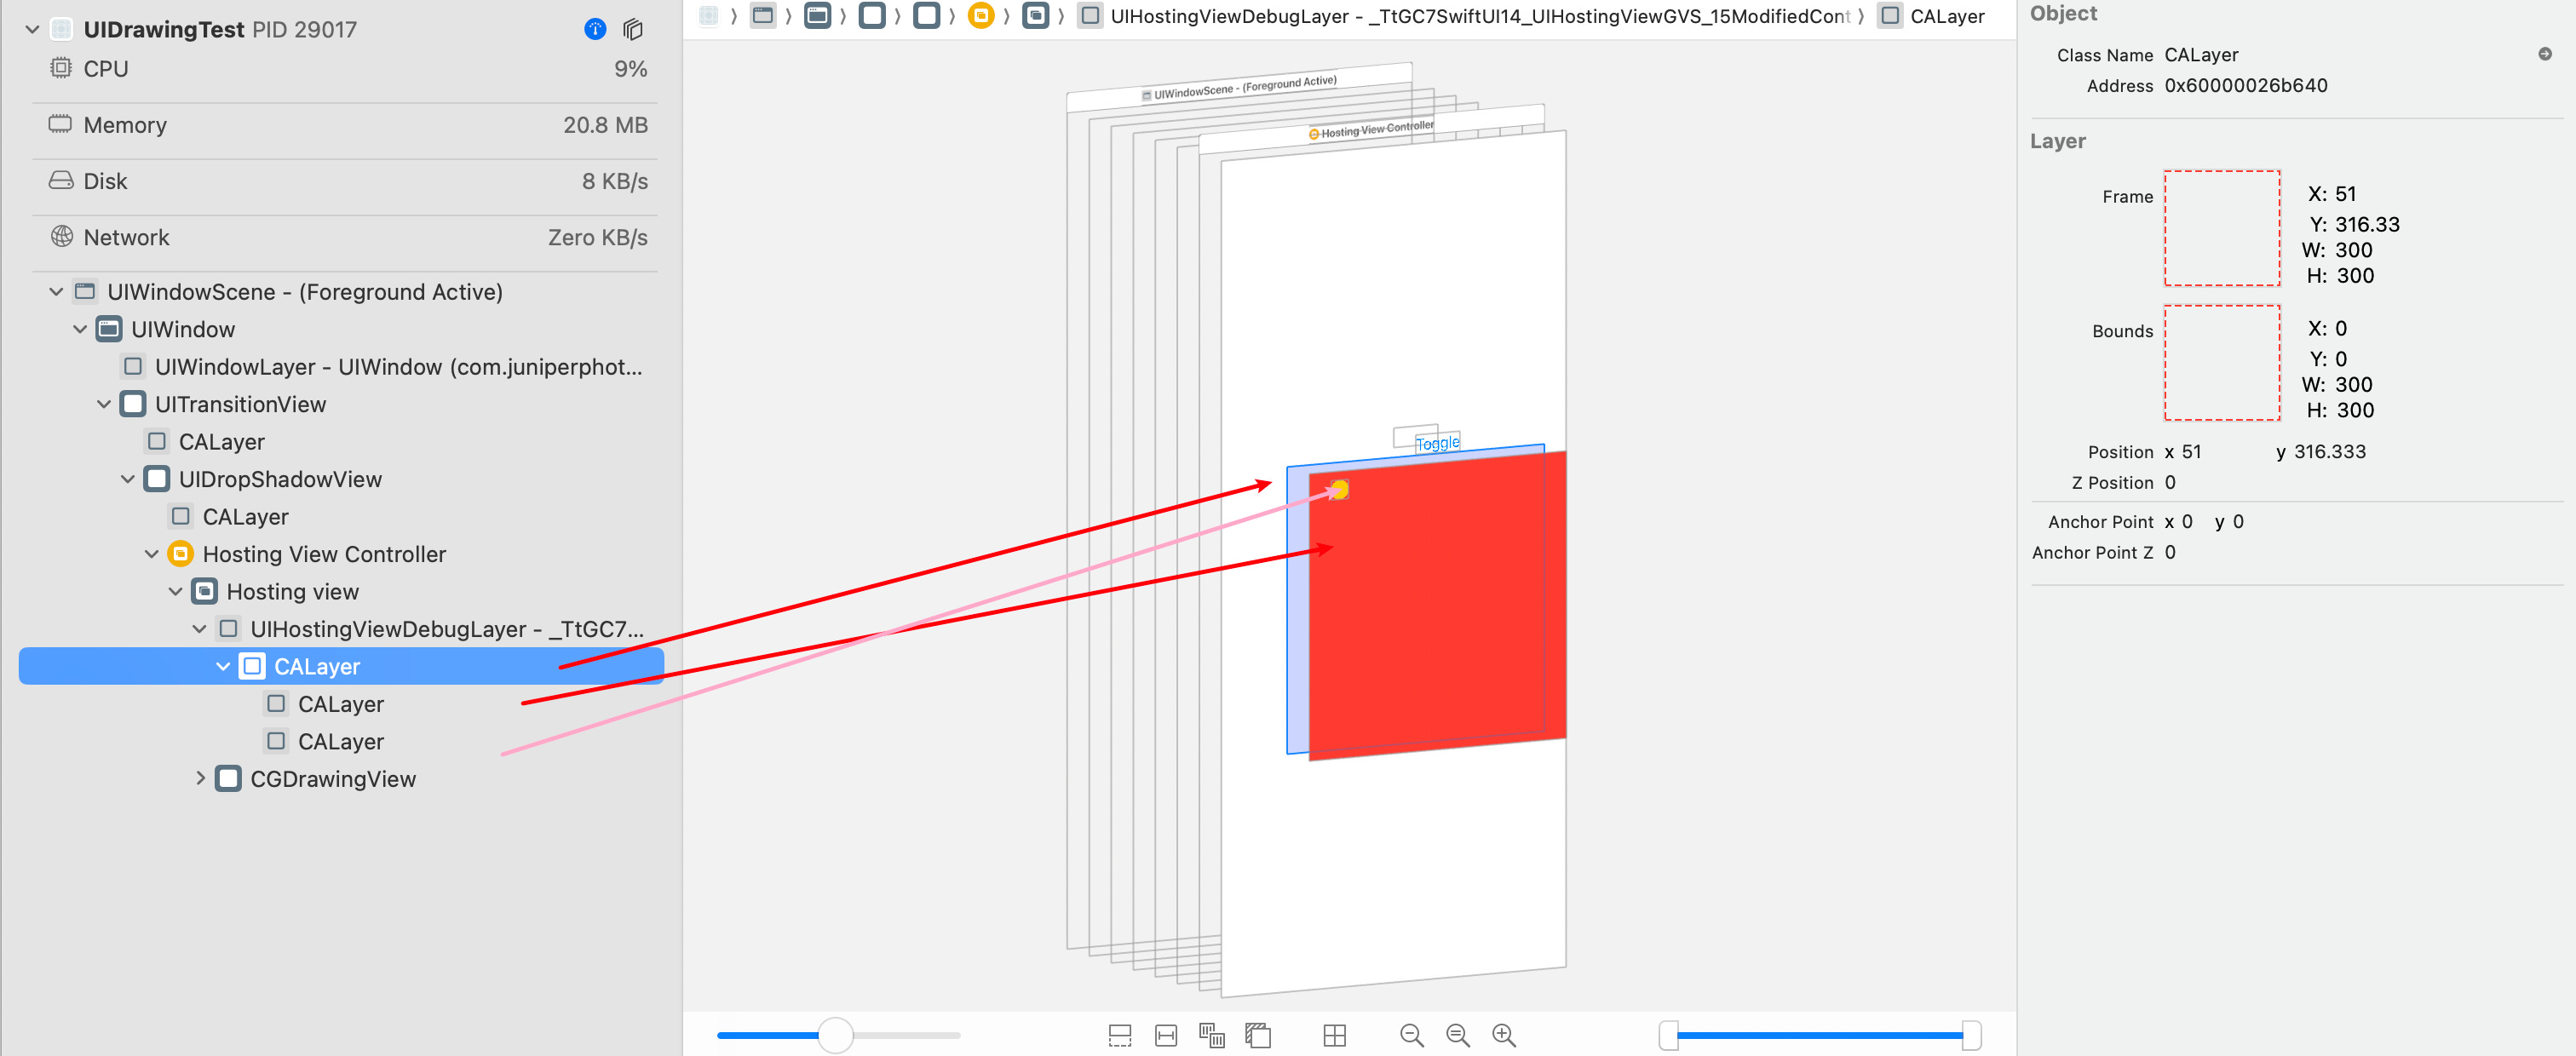Reset canvas zoom to actual size
2576x1056 pixels.
pos(1458,1035)
